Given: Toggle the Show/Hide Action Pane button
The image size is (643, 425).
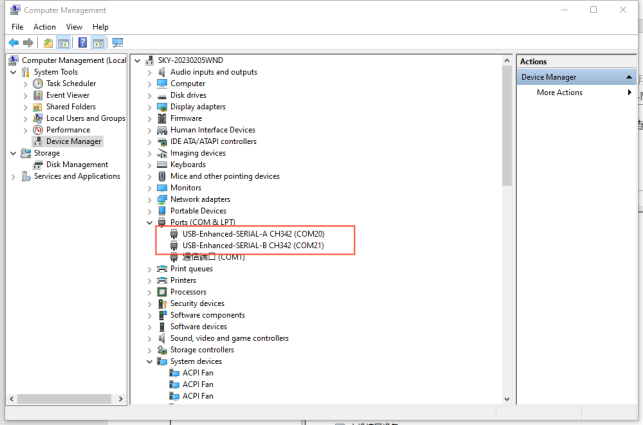Looking at the screenshot, I should point(99,43).
